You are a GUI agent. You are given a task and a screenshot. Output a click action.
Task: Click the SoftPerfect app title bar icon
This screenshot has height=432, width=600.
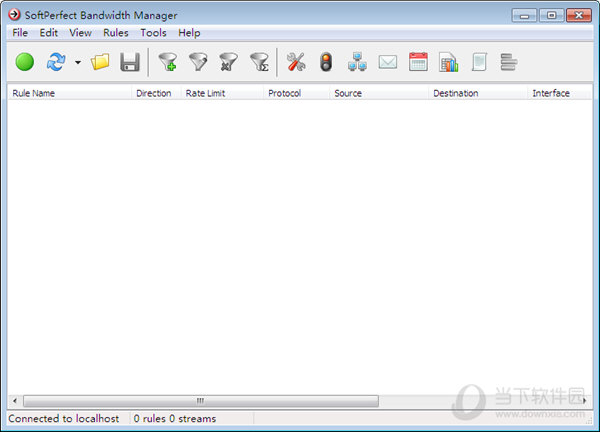tap(14, 15)
